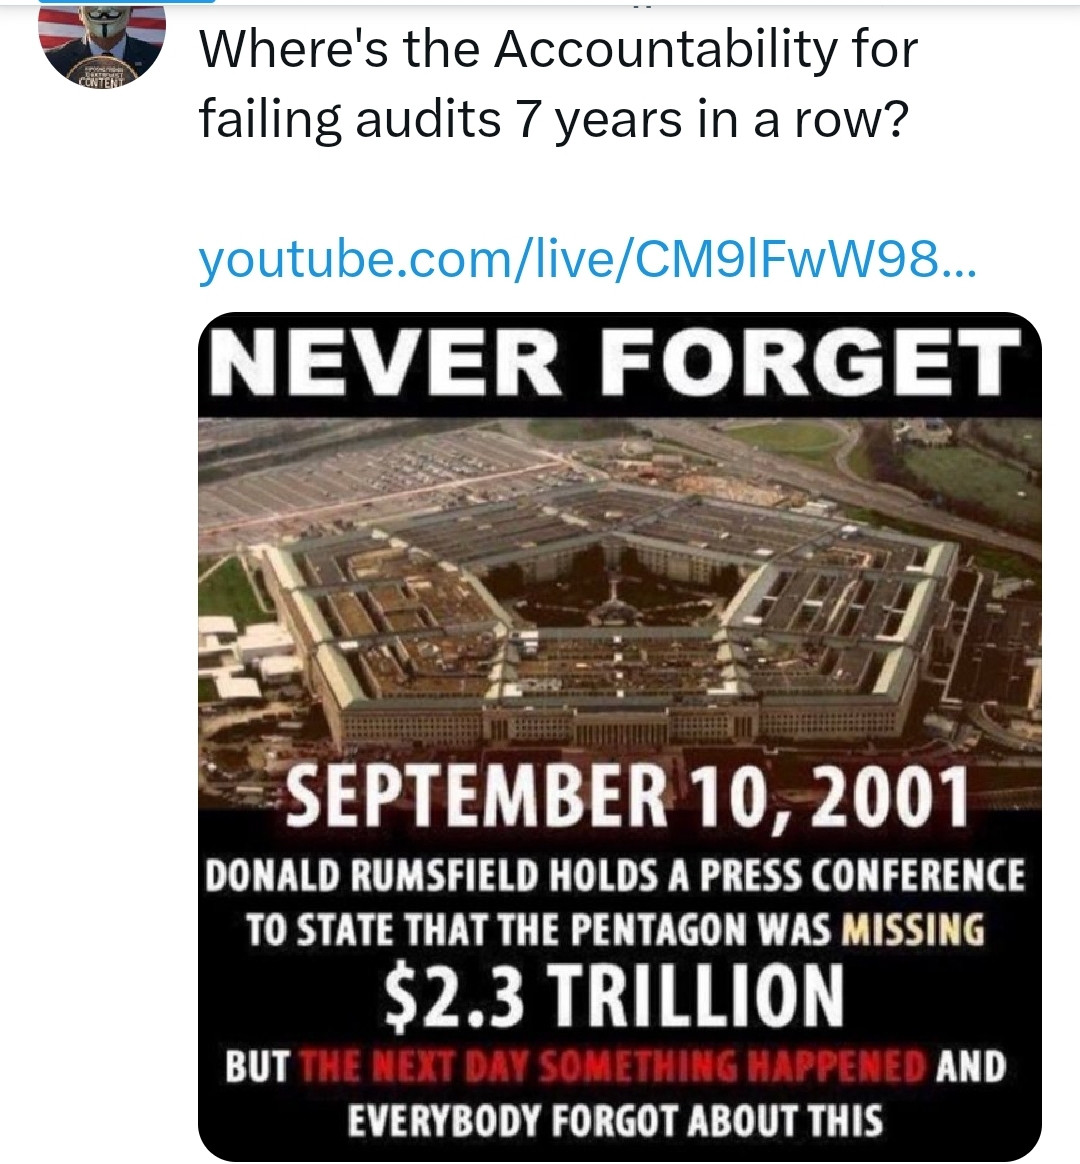Click the red "NEXT DAY SOMETHING HAPPENED" text
The width and height of the screenshot is (1080, 1164).
[x=612, y=1066]
